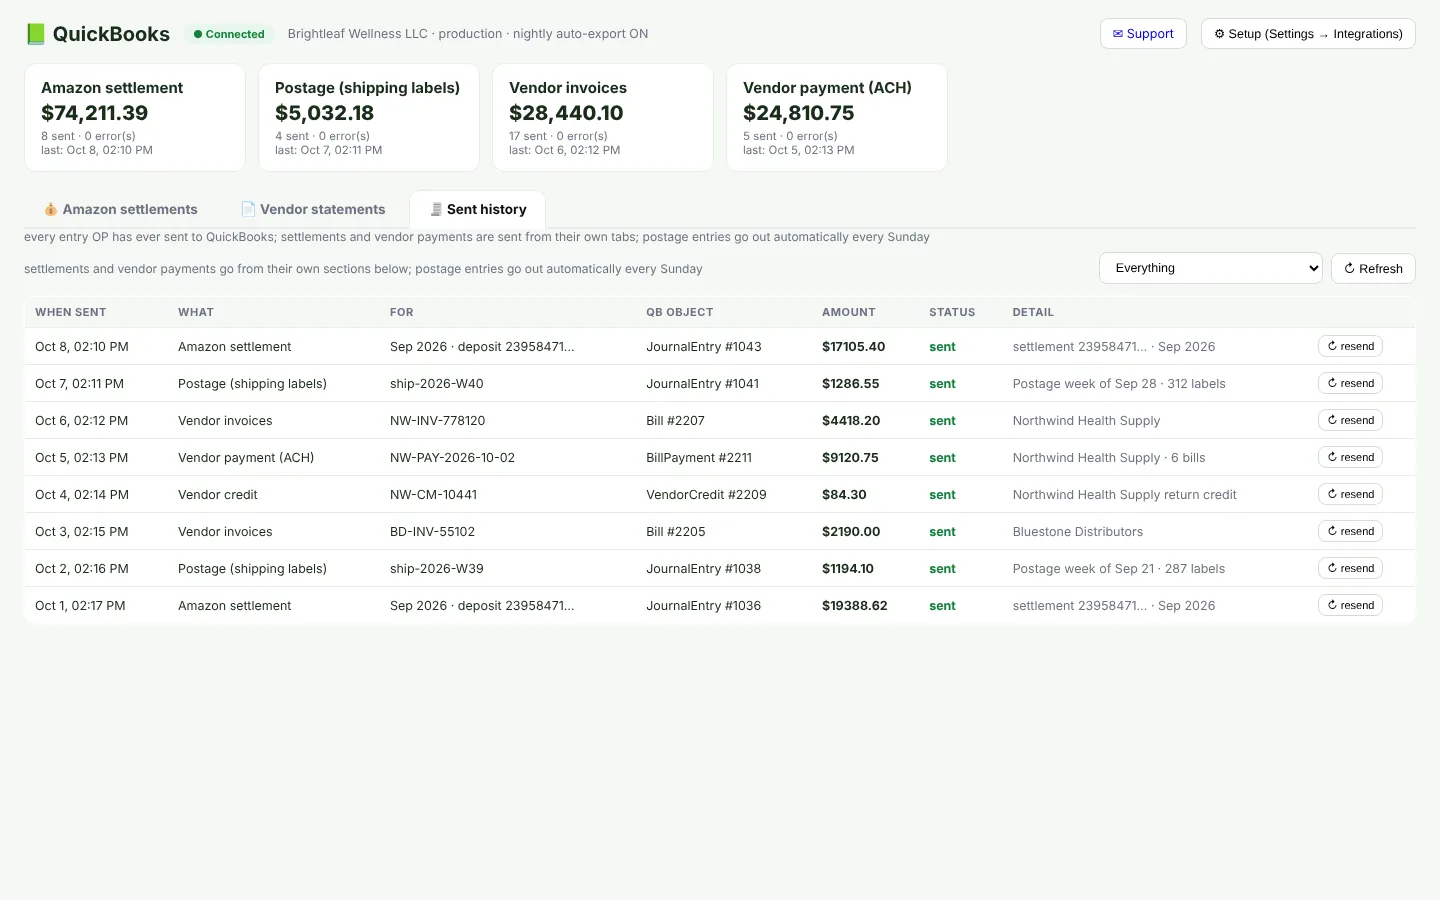Open the Vendor payment (ACH) summary card
Image resolution: width=1440 pixels, height=900 pixels.
(x=837, y=118)
